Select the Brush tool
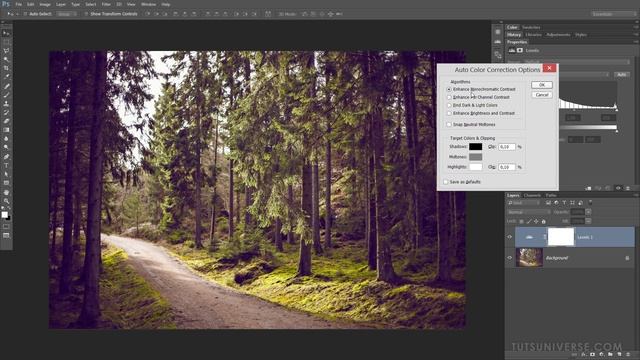640x360 pixels. pos(6,95)
